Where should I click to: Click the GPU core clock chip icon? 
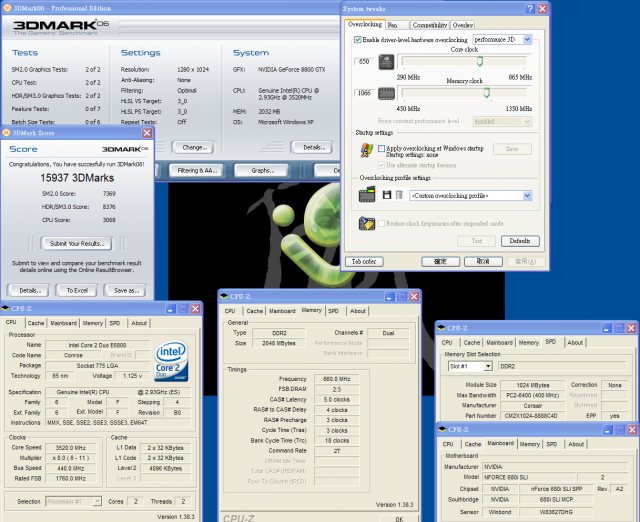[x=386, y=62]
